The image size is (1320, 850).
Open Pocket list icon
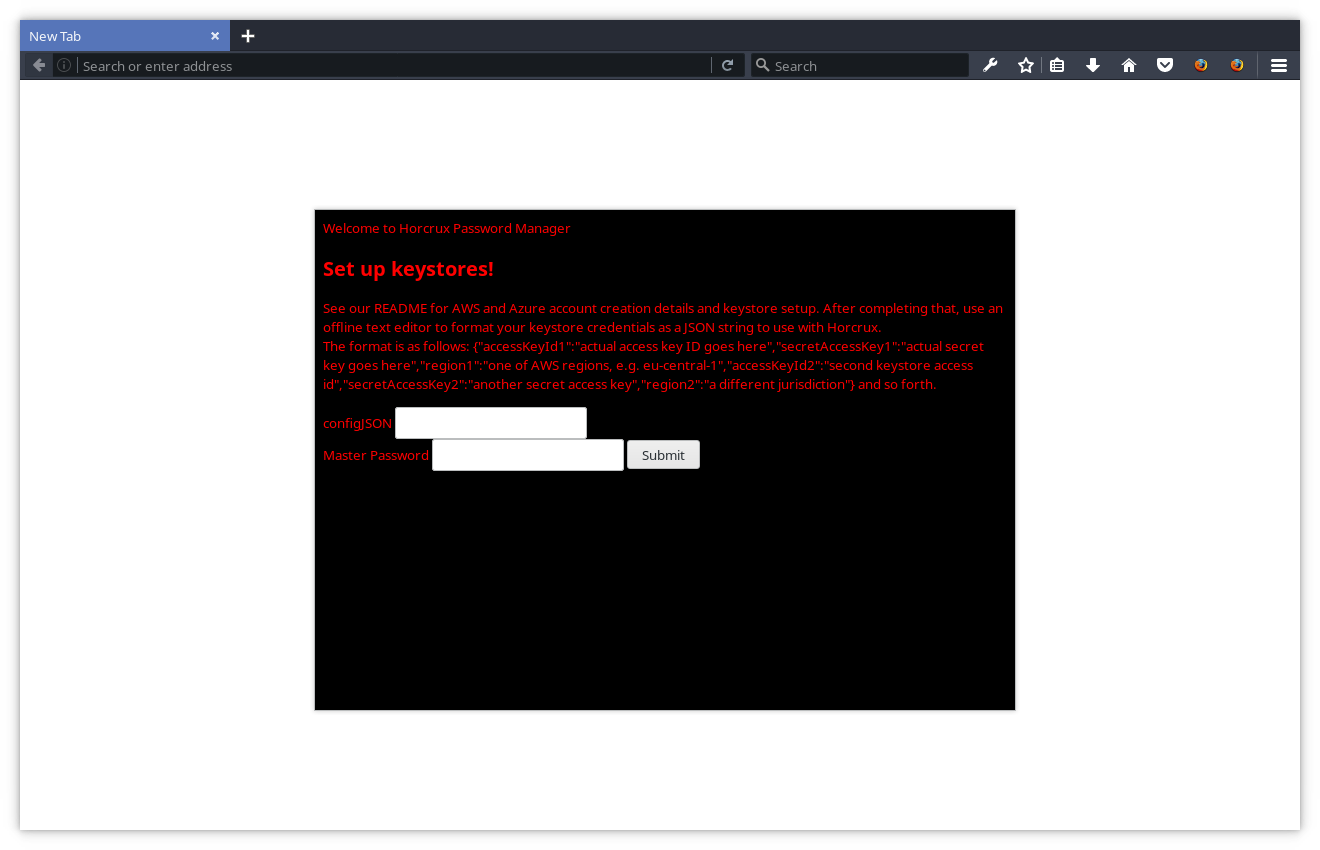(x=1165, y=65)
